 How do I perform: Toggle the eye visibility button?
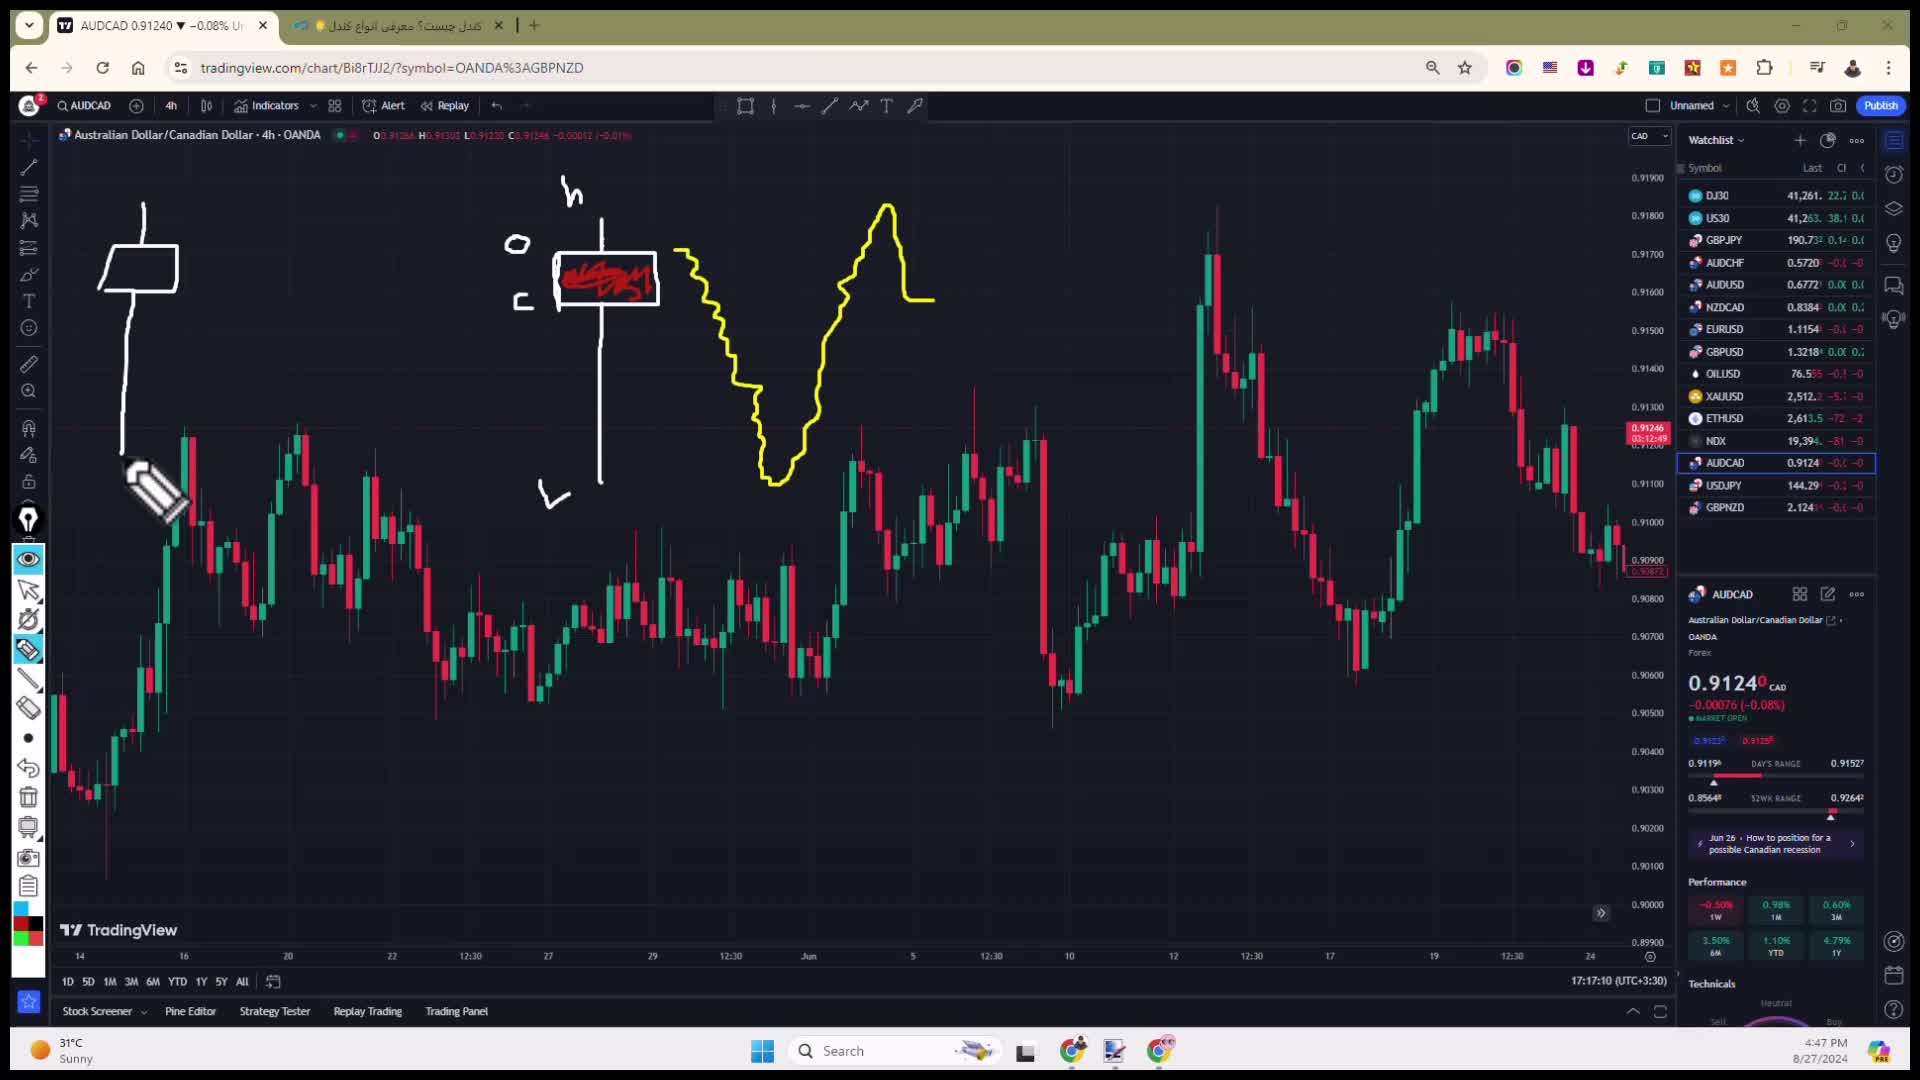pyautogui.click(x=28, y=559)
